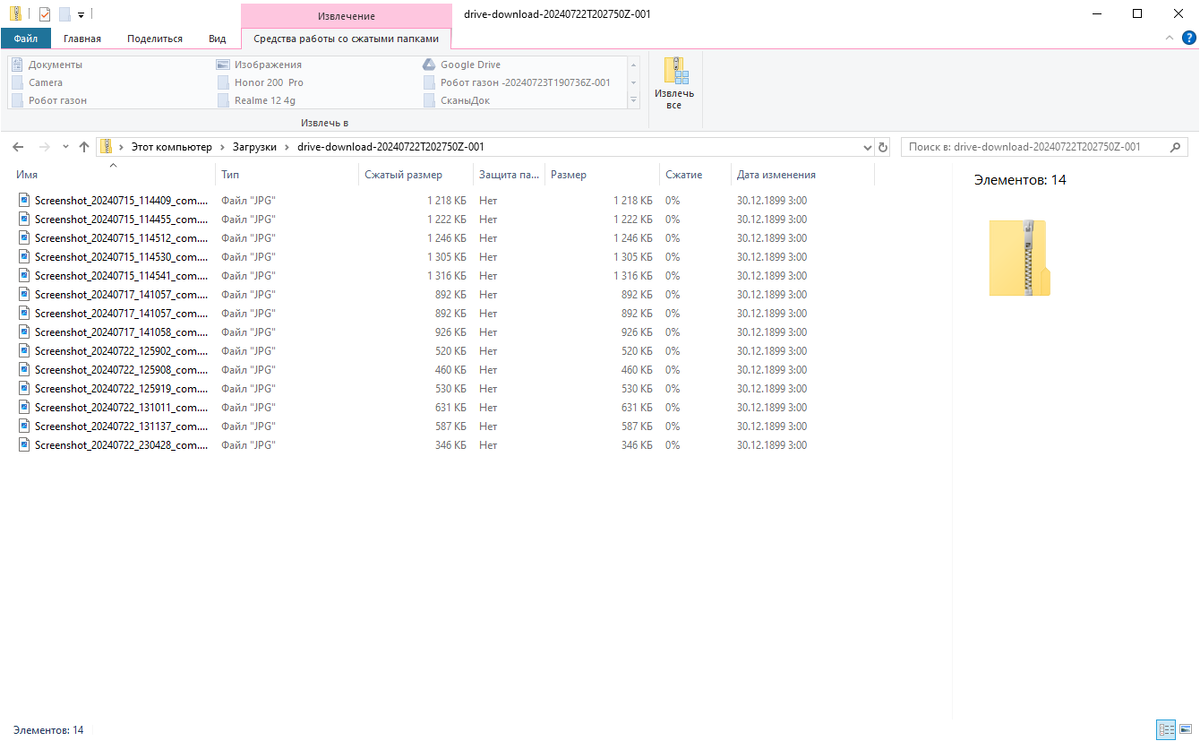Open the Customize Quick Access Toolbar arrow

tap(81, 15)
